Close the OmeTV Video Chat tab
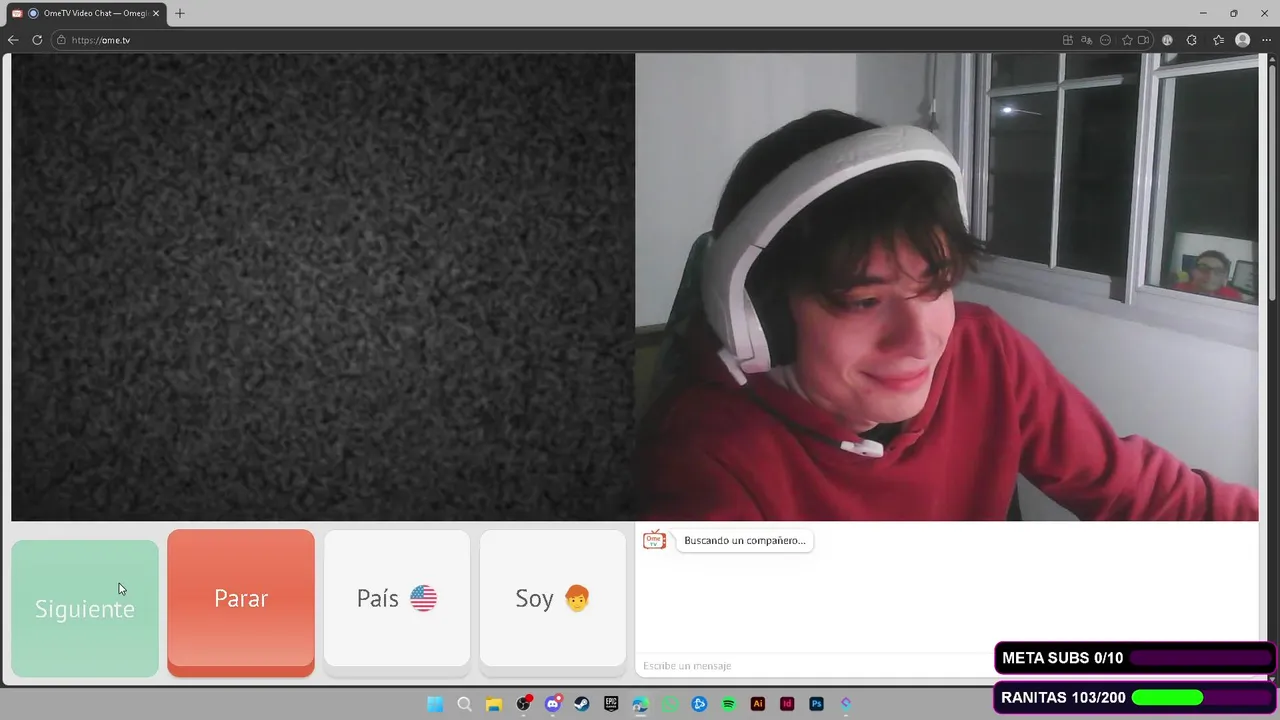Image resolution: width=1280 pixels, height=720 pixels. tap(156, 13)
